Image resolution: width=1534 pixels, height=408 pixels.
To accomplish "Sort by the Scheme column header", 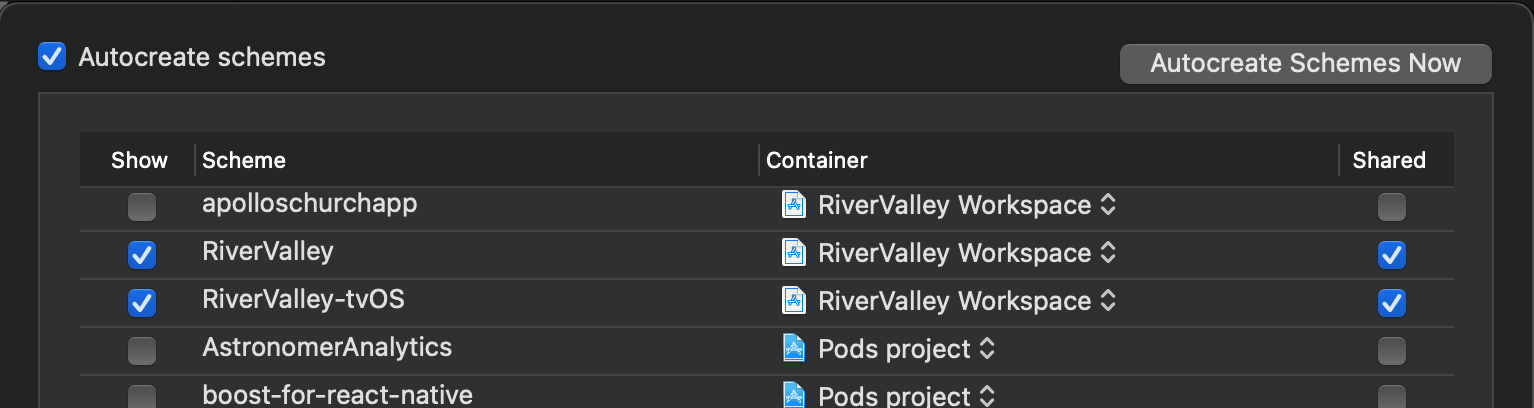I will [x=244, y=160].
